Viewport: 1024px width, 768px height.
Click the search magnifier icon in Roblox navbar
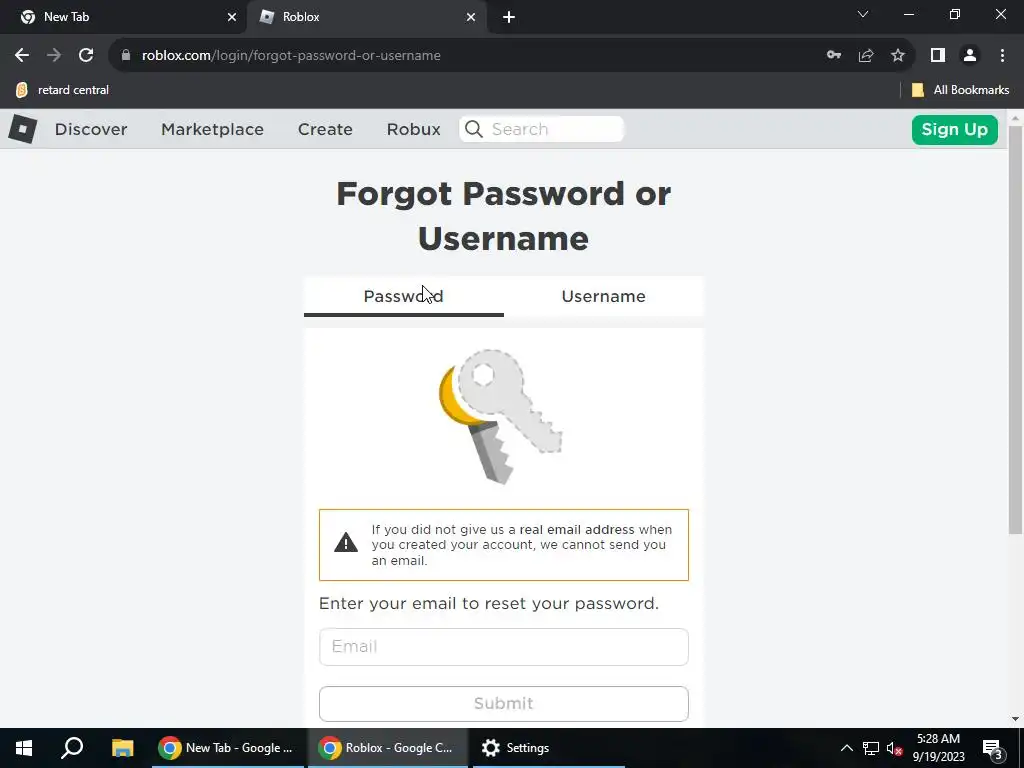[x=474, y=129]
